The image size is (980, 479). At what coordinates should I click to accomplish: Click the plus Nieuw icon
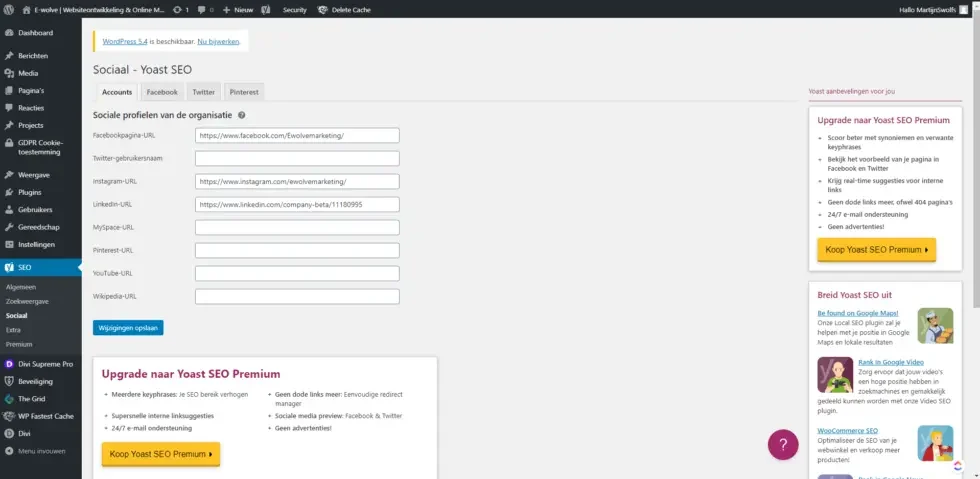(226, 10)
